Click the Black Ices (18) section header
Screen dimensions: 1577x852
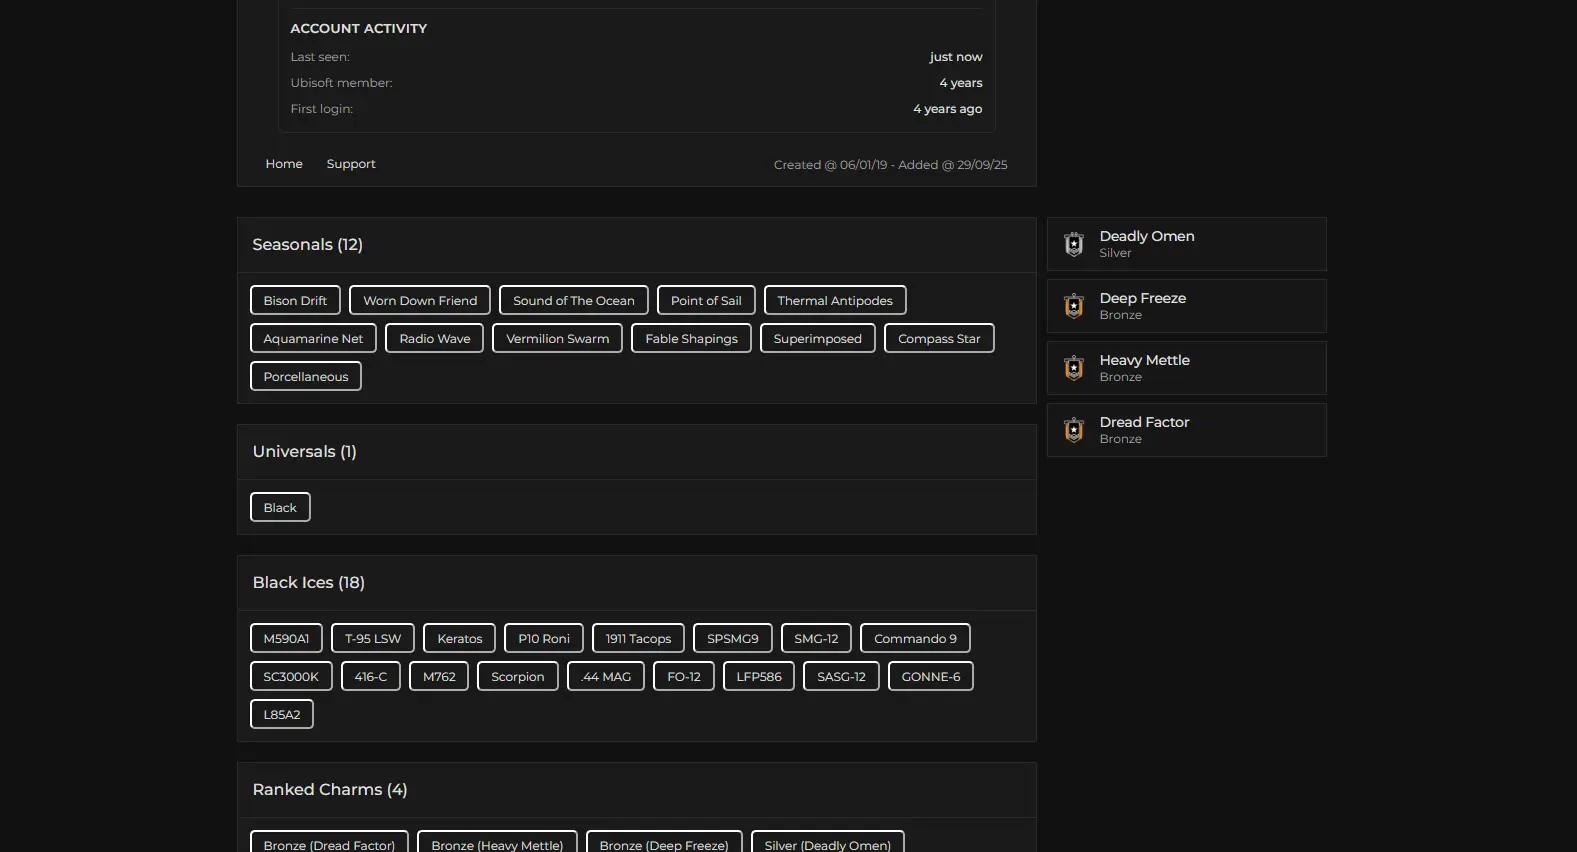[309, 583]
